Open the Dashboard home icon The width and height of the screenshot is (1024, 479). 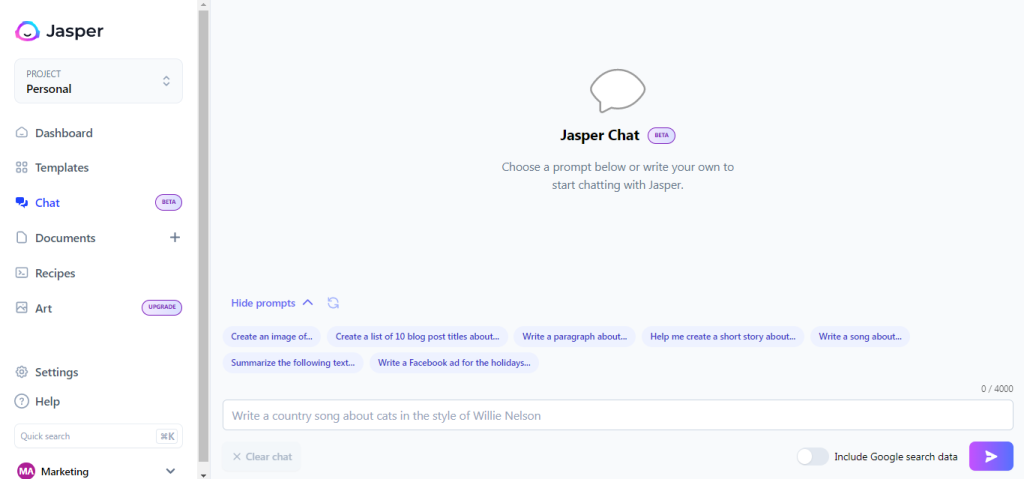[22, 133]
